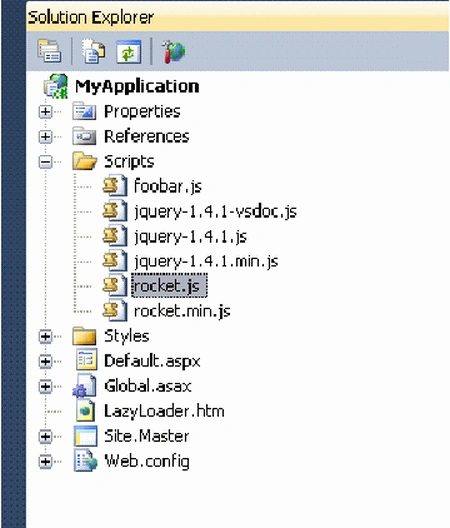The width and height of the screenshot is (450, 528).
Task: Click the Properties toolbar icon
Action: [x=49, y=51]
